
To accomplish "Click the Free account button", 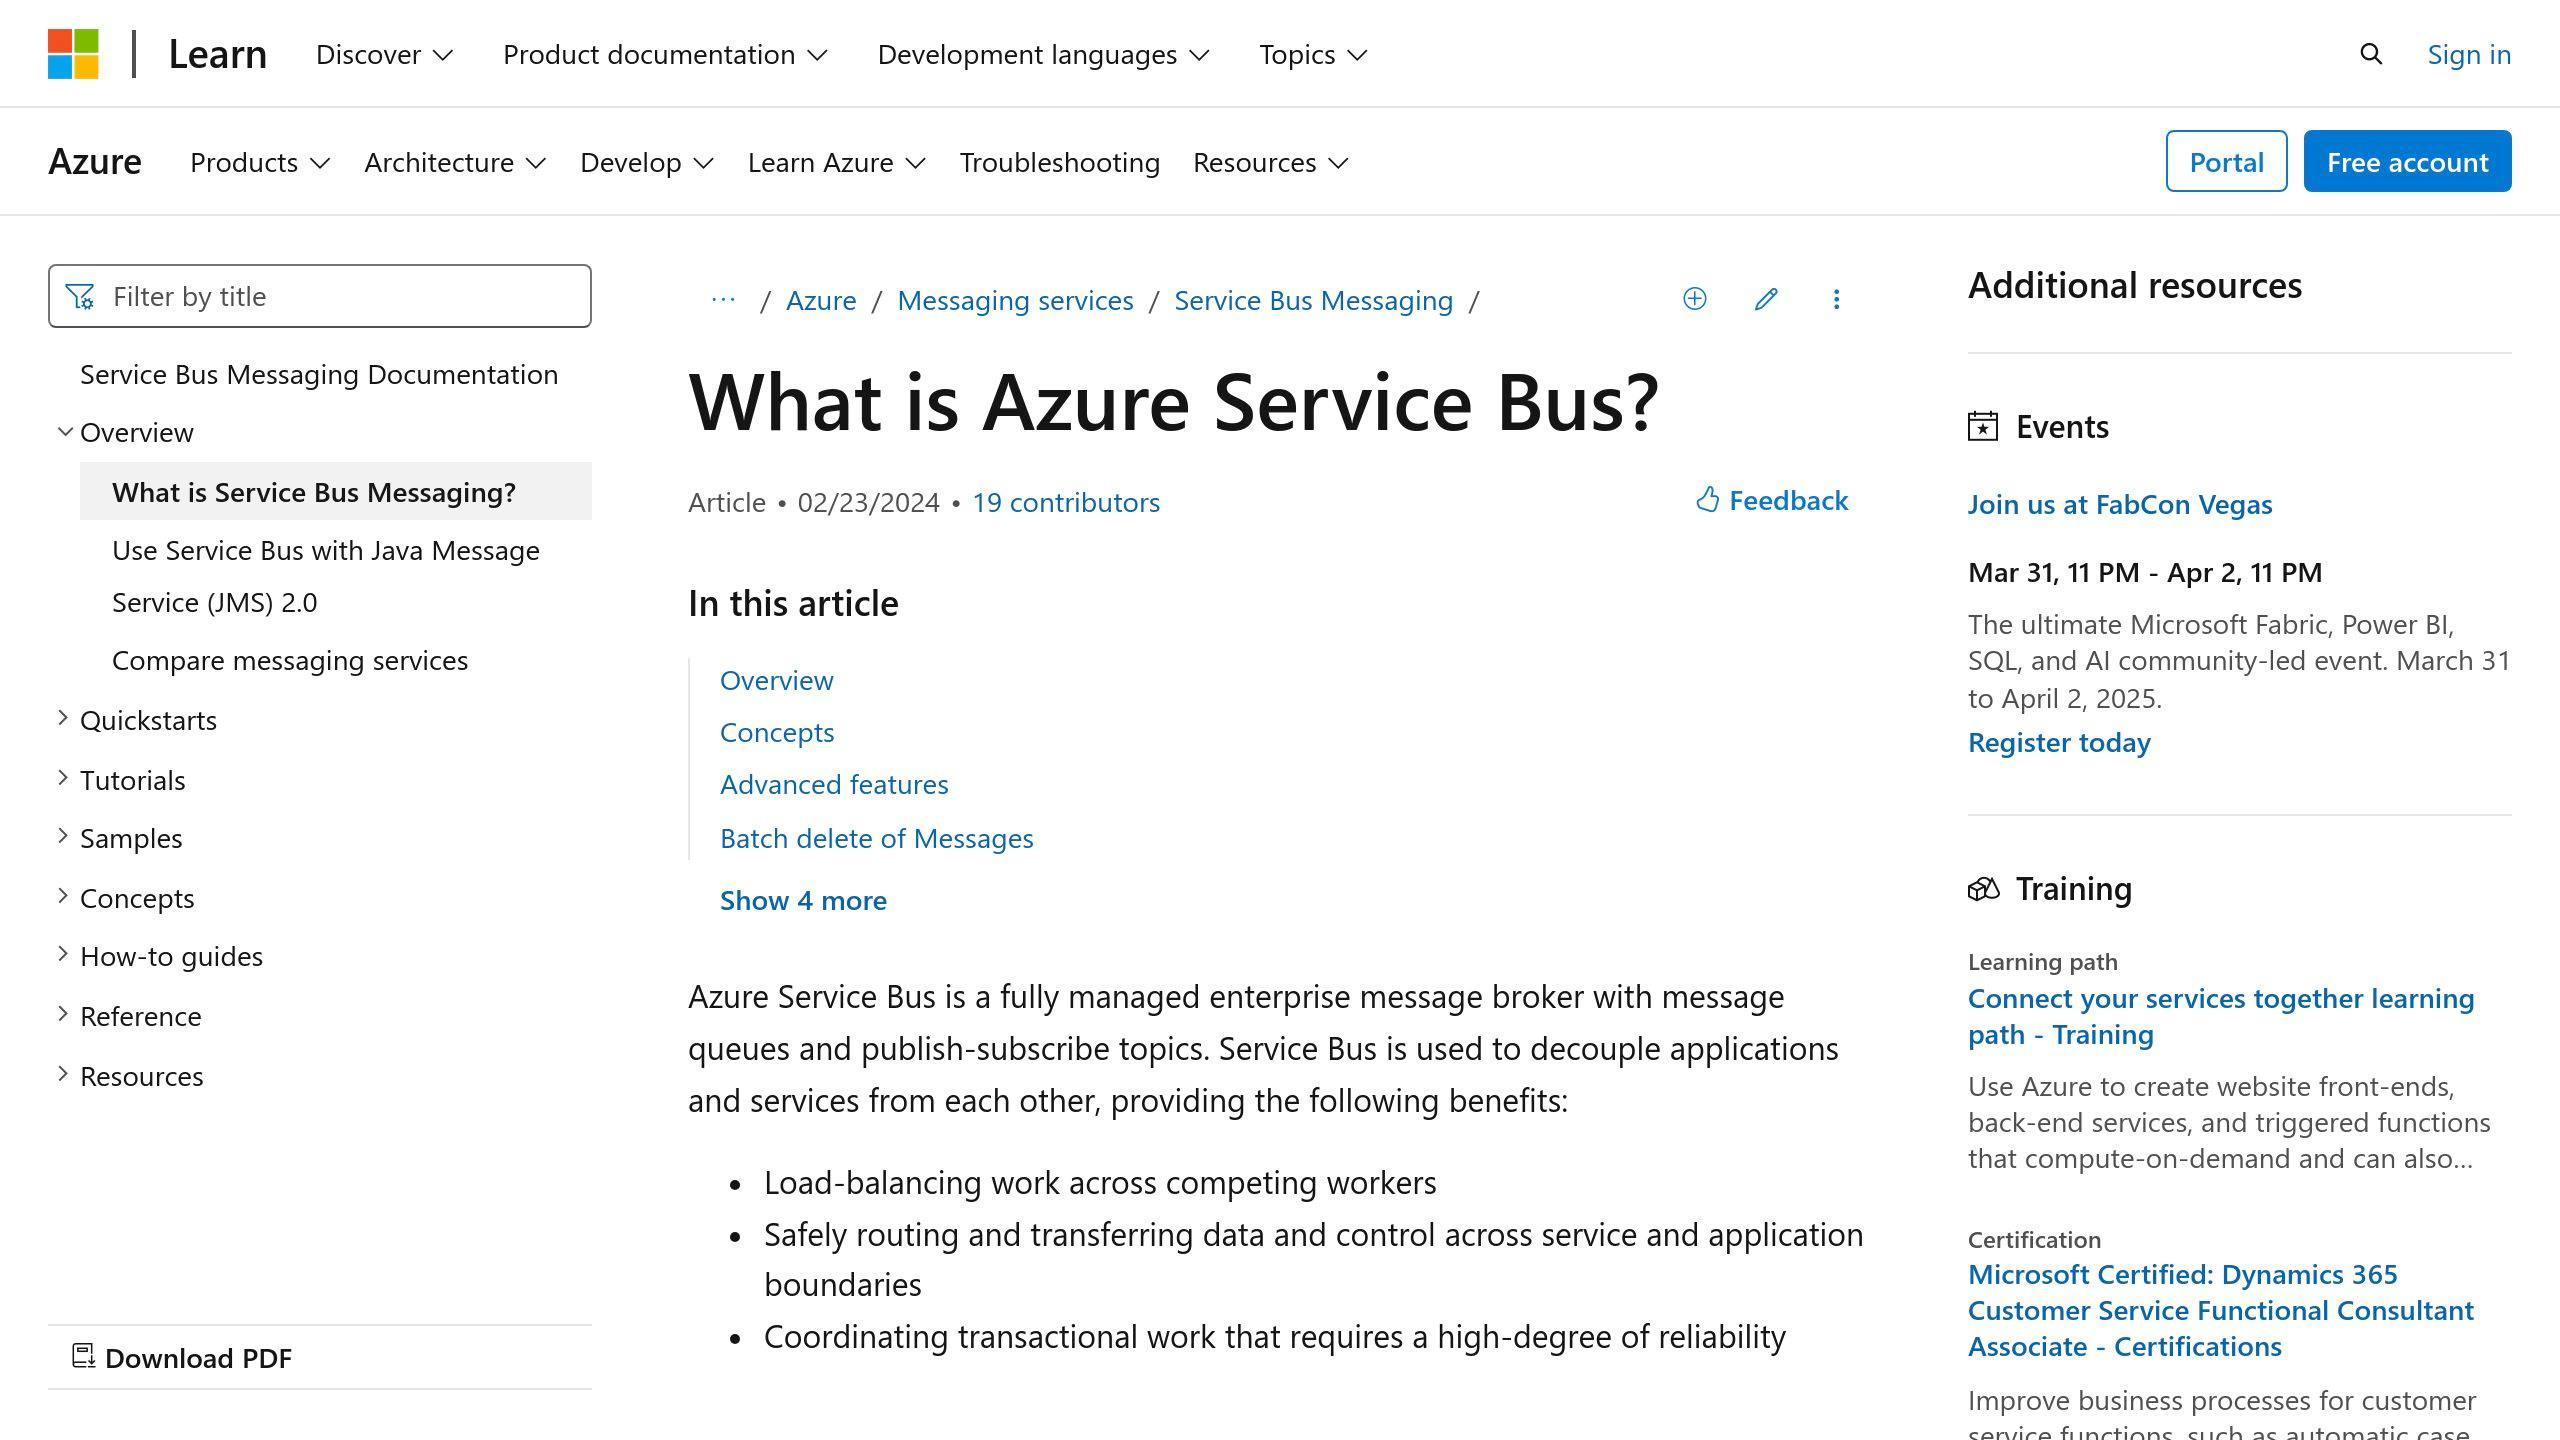I will click(2407, 161).
